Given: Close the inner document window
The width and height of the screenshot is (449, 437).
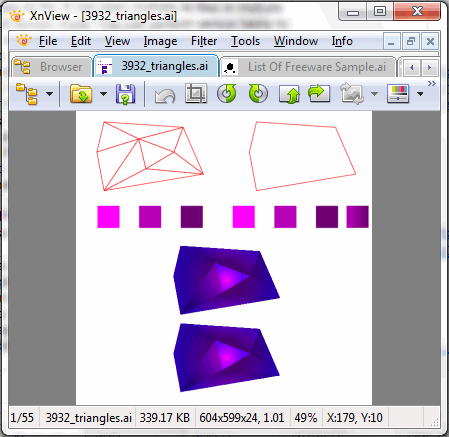Looking at the screenshot, I should (430, 42).
